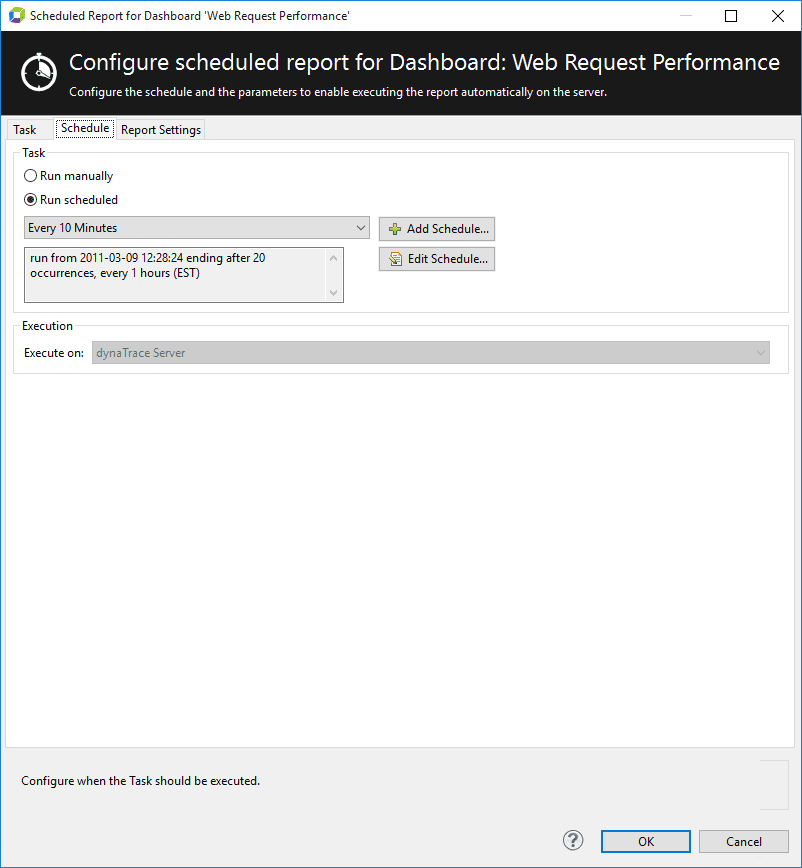Screen dimensions: 802x868
Task: Open the Every 10 Minutes schedule dropdown
Action: pyautogui.click(x=196, y=228)
